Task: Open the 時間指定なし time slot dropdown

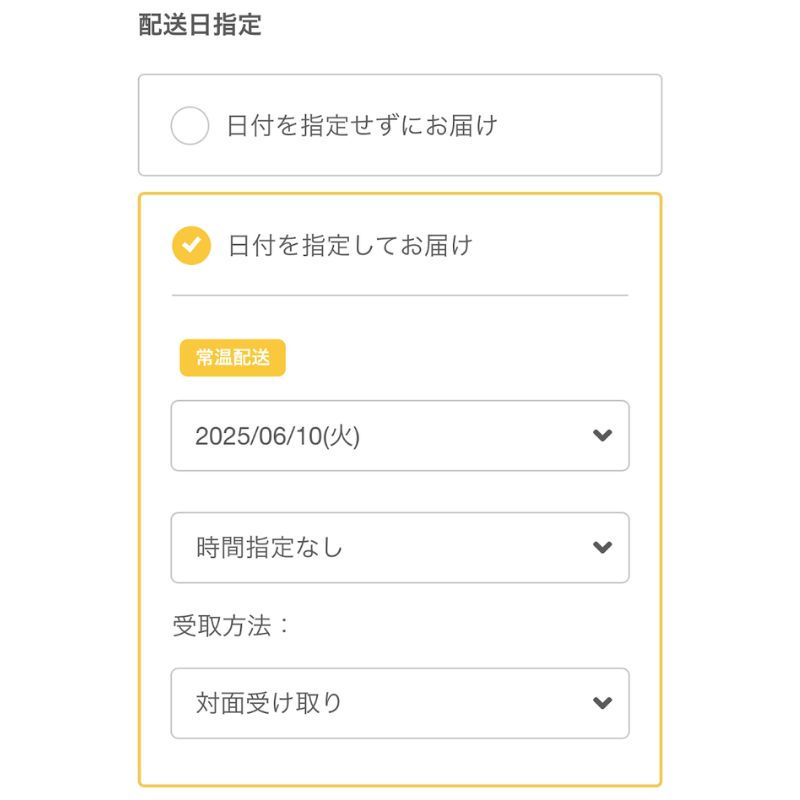Action: point(400,547)
